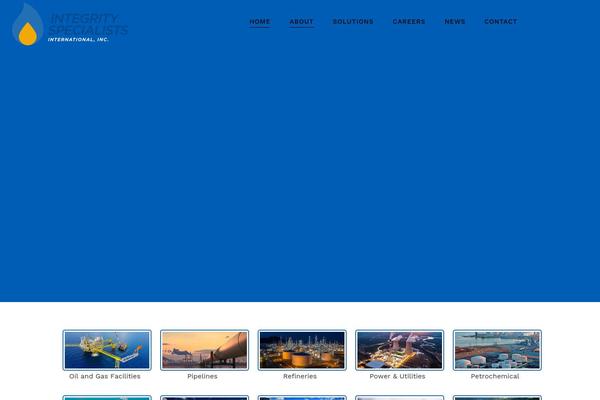600x400 pixels.
Task: Go to the CONTACT page
Action: click(x=501, y=21)
